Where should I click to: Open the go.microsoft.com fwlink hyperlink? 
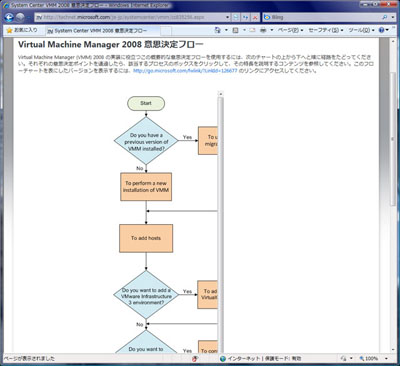coord(185,71)
